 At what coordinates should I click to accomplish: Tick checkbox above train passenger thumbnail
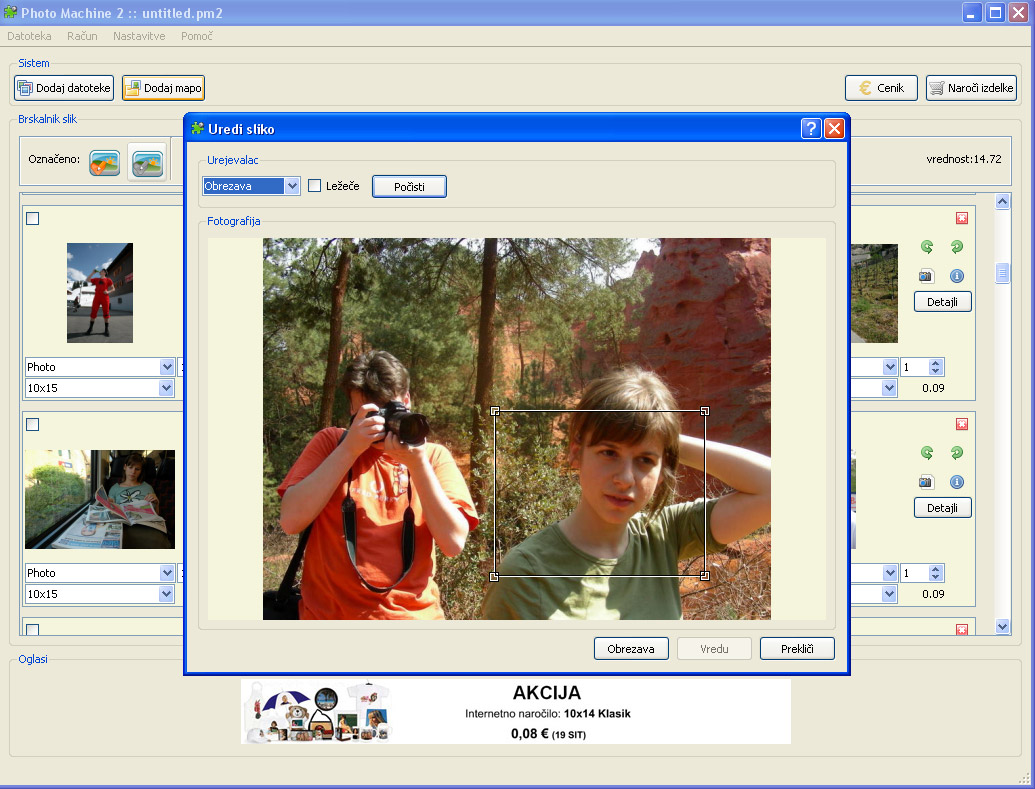point(32,424)
